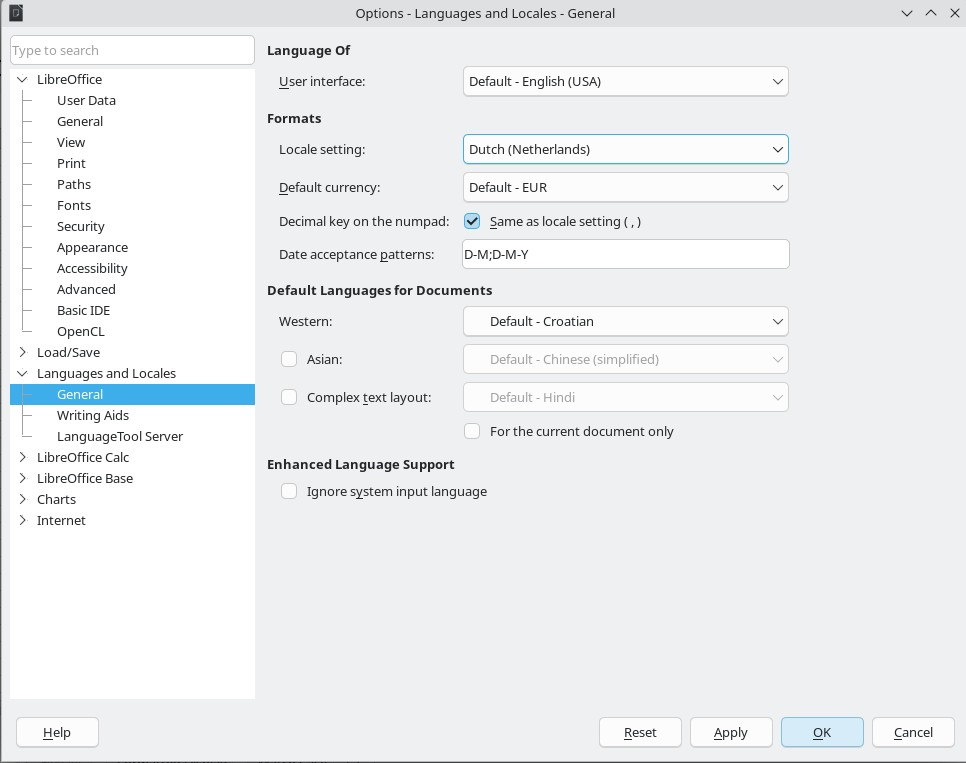Expand the Charts tree node
This screenshot has width=966, height=763.
(x=22, y=499)
